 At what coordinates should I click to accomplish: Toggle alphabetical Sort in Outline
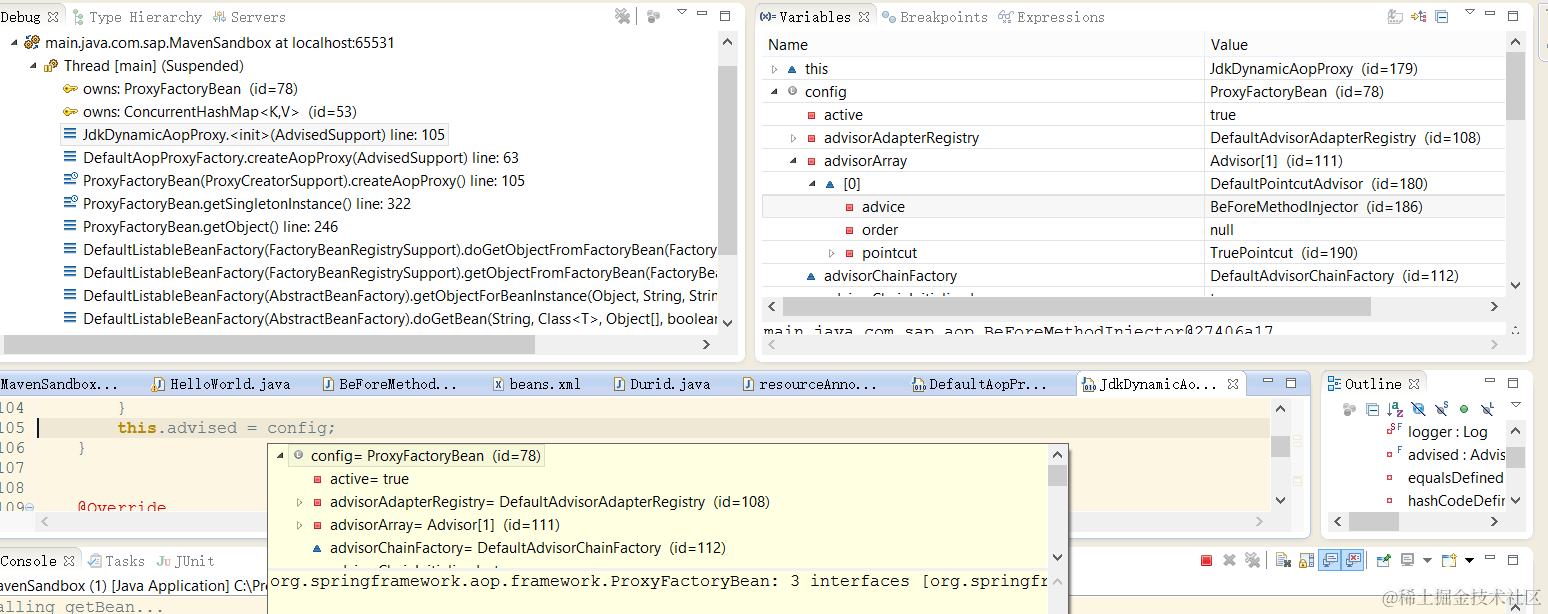click(1395, 409)
